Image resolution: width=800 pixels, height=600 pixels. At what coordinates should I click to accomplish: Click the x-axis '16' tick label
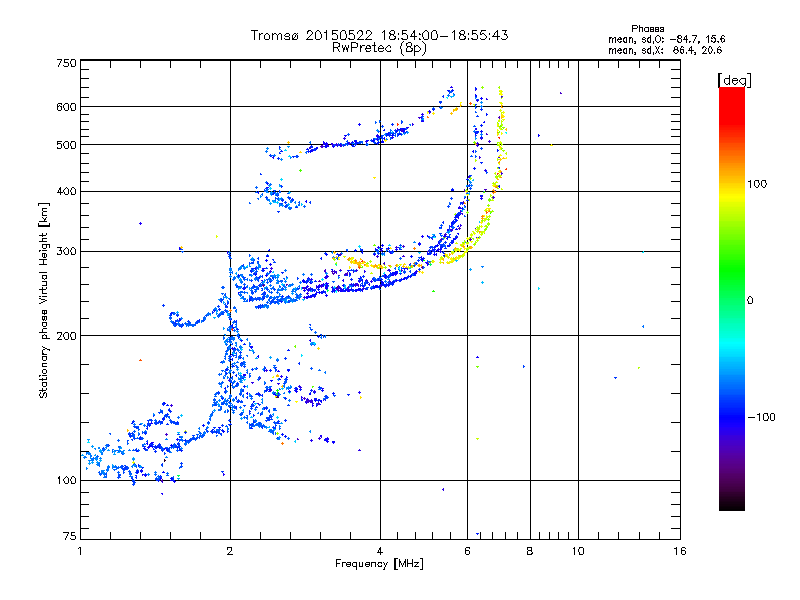coord(680,551)
